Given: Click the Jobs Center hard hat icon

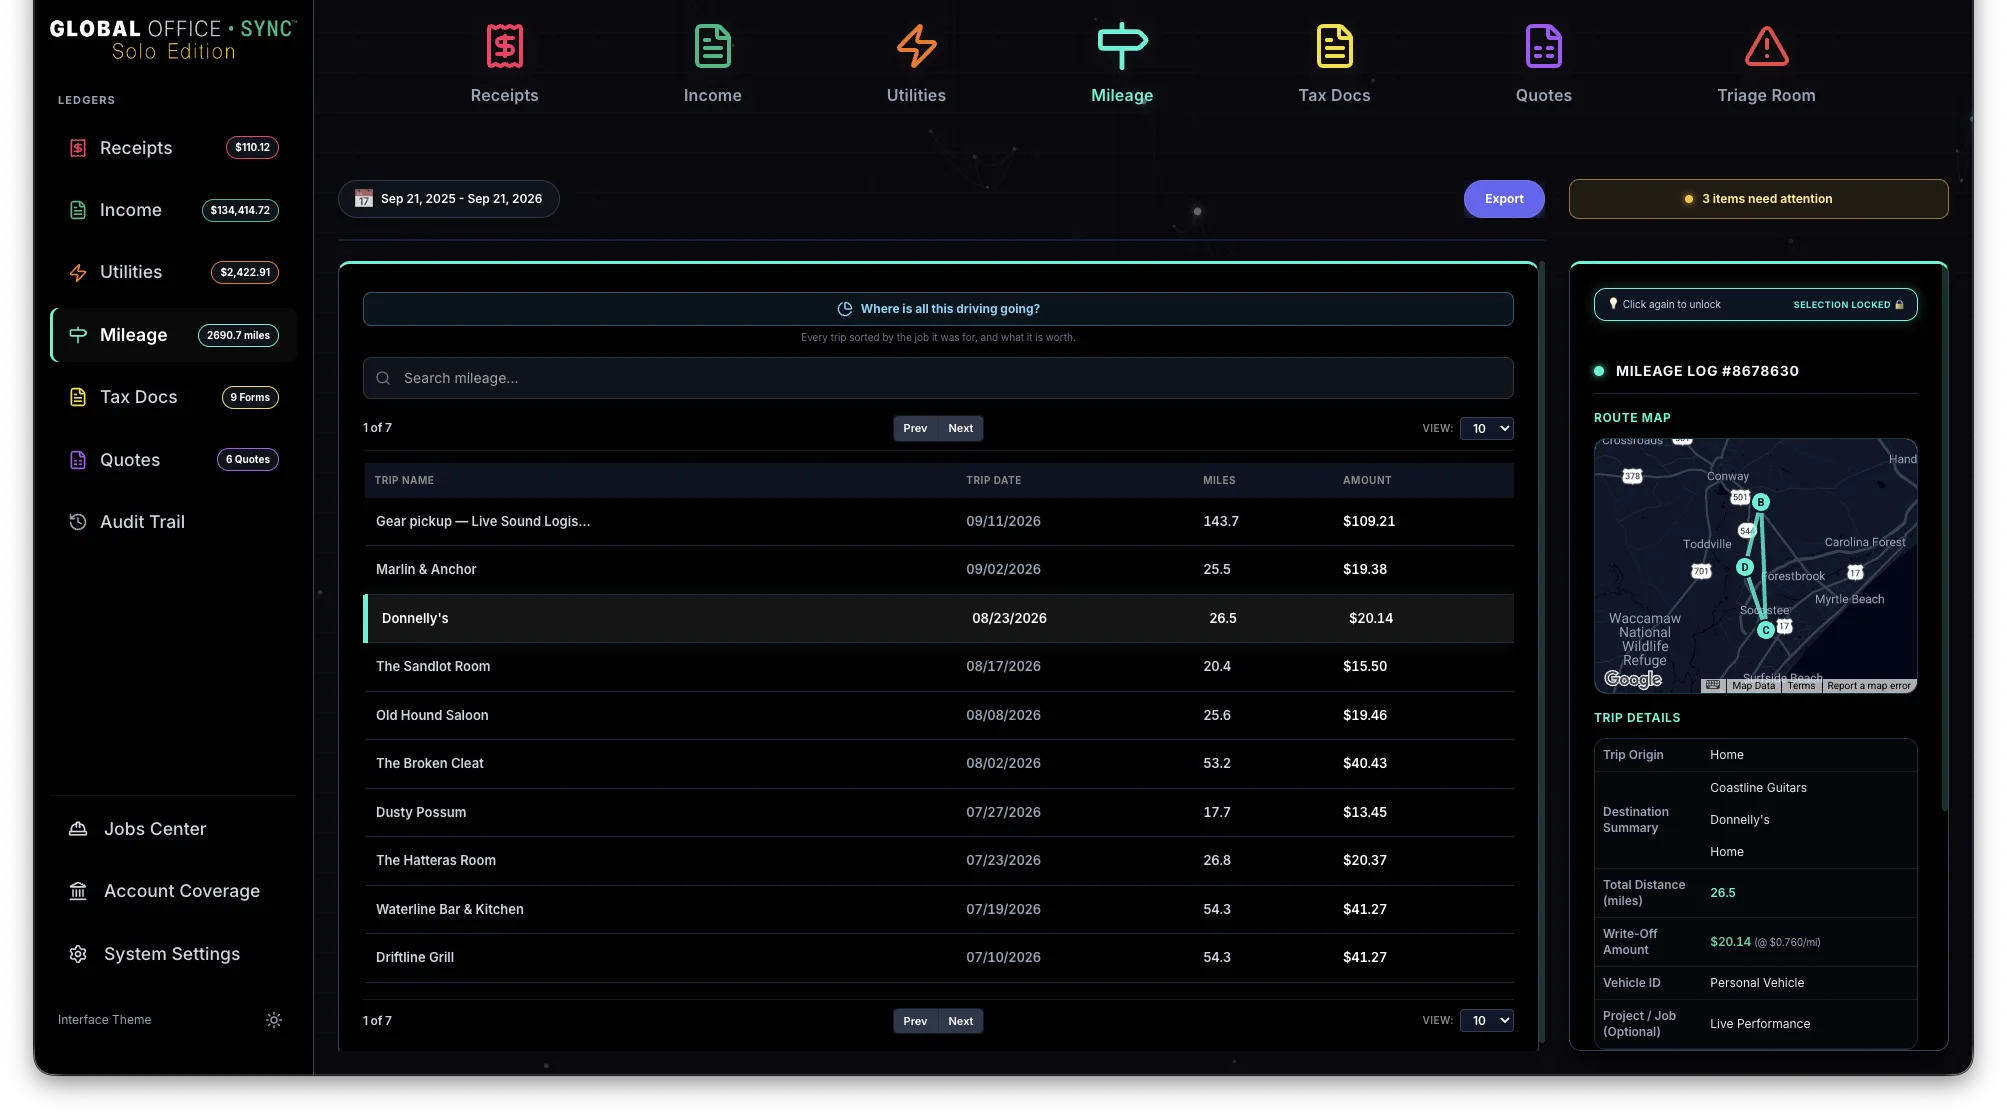Looking at the screenshot, I should tap(78, 829).
